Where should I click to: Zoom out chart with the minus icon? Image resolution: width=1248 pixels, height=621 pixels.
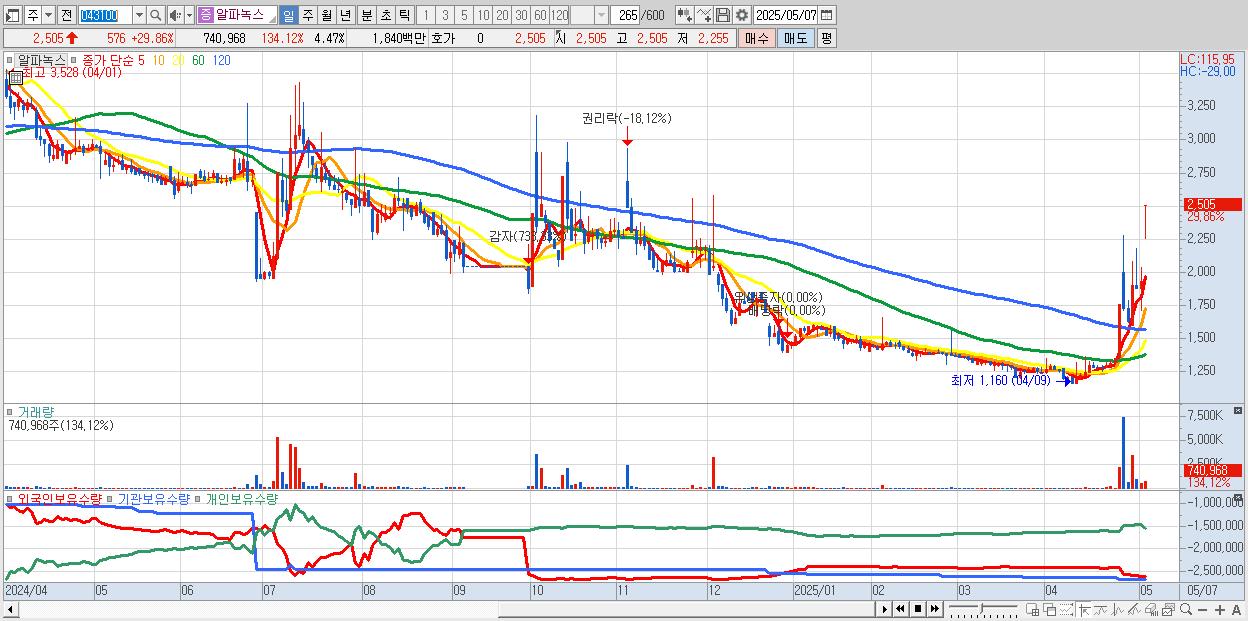click(1202, 609)
